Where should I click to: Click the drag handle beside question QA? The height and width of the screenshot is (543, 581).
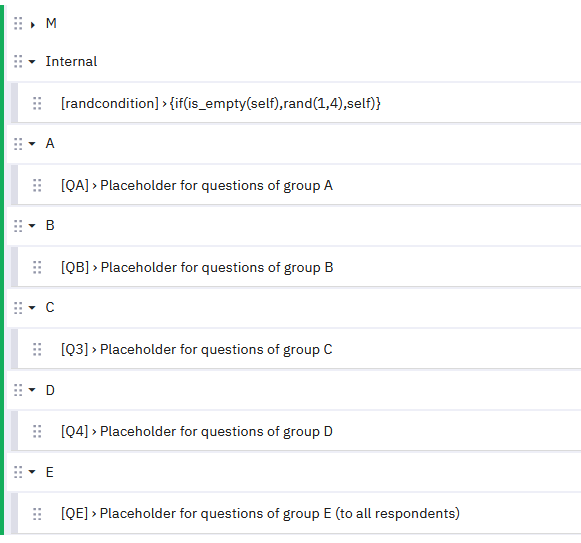coord(37,185)
